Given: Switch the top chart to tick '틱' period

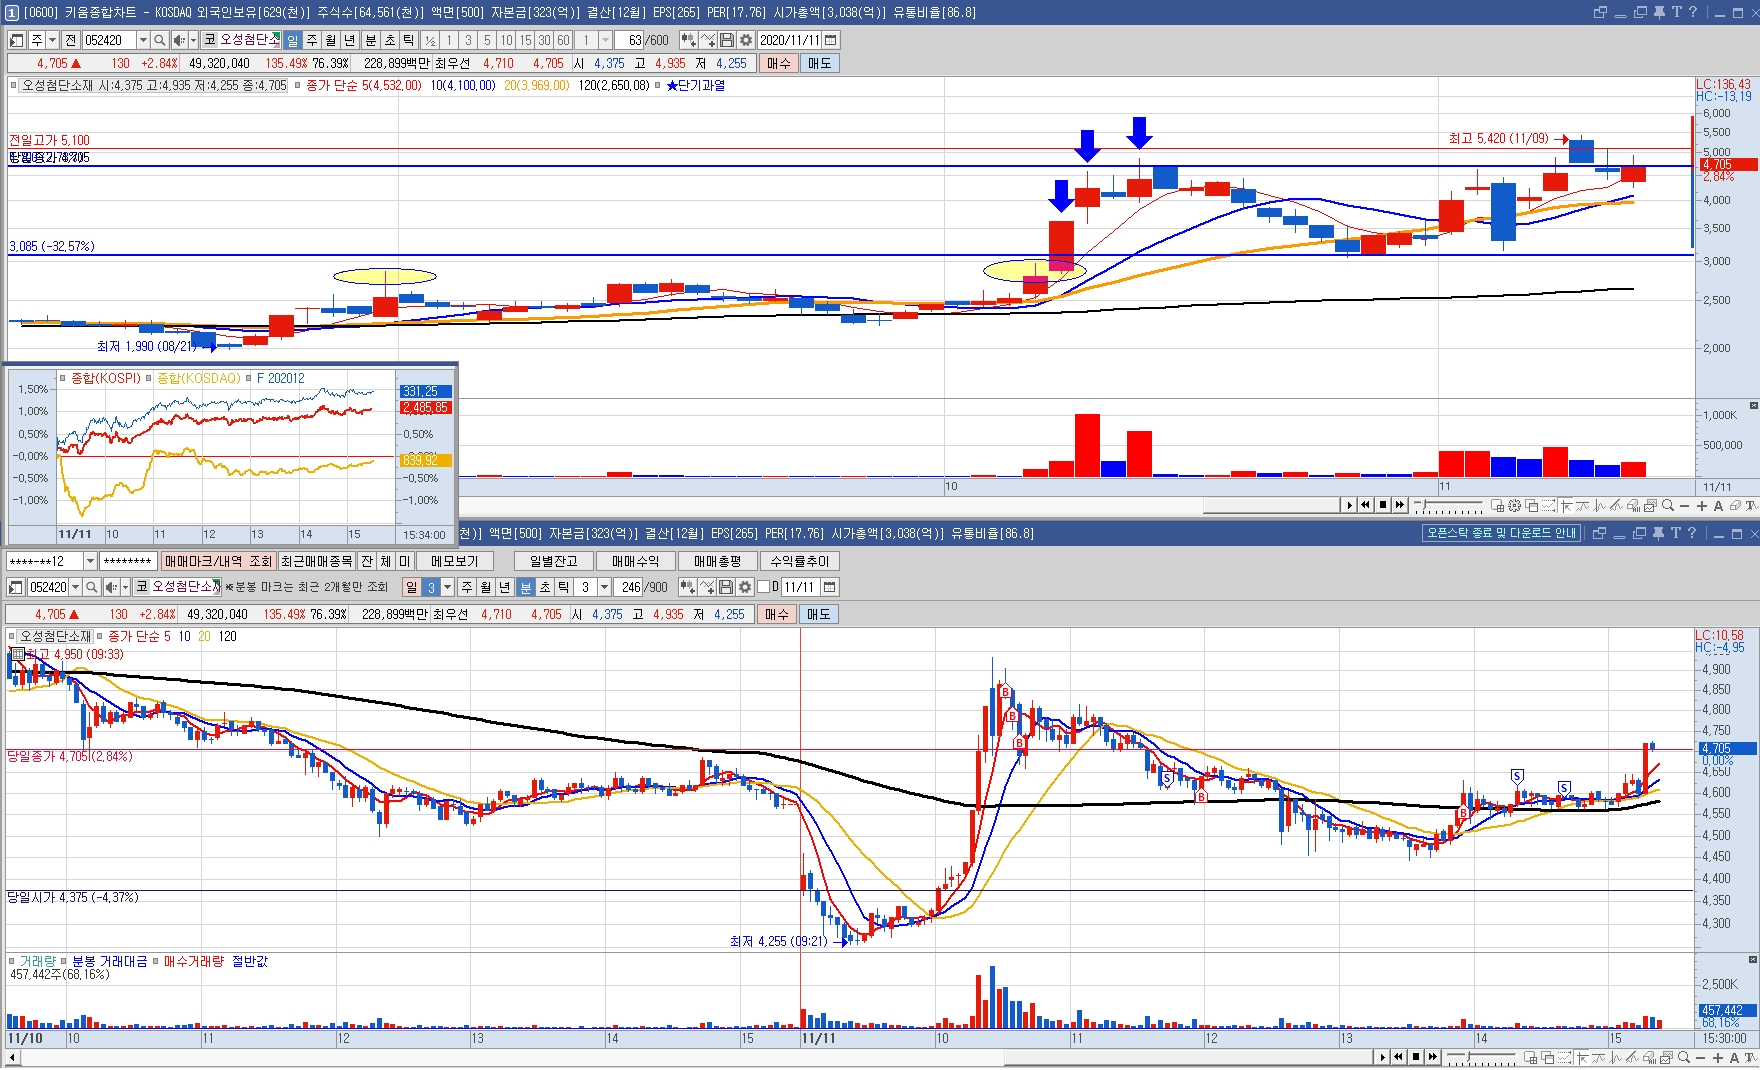Looking at the screenshot, I should pyautogui.click(x=408, y=40).
